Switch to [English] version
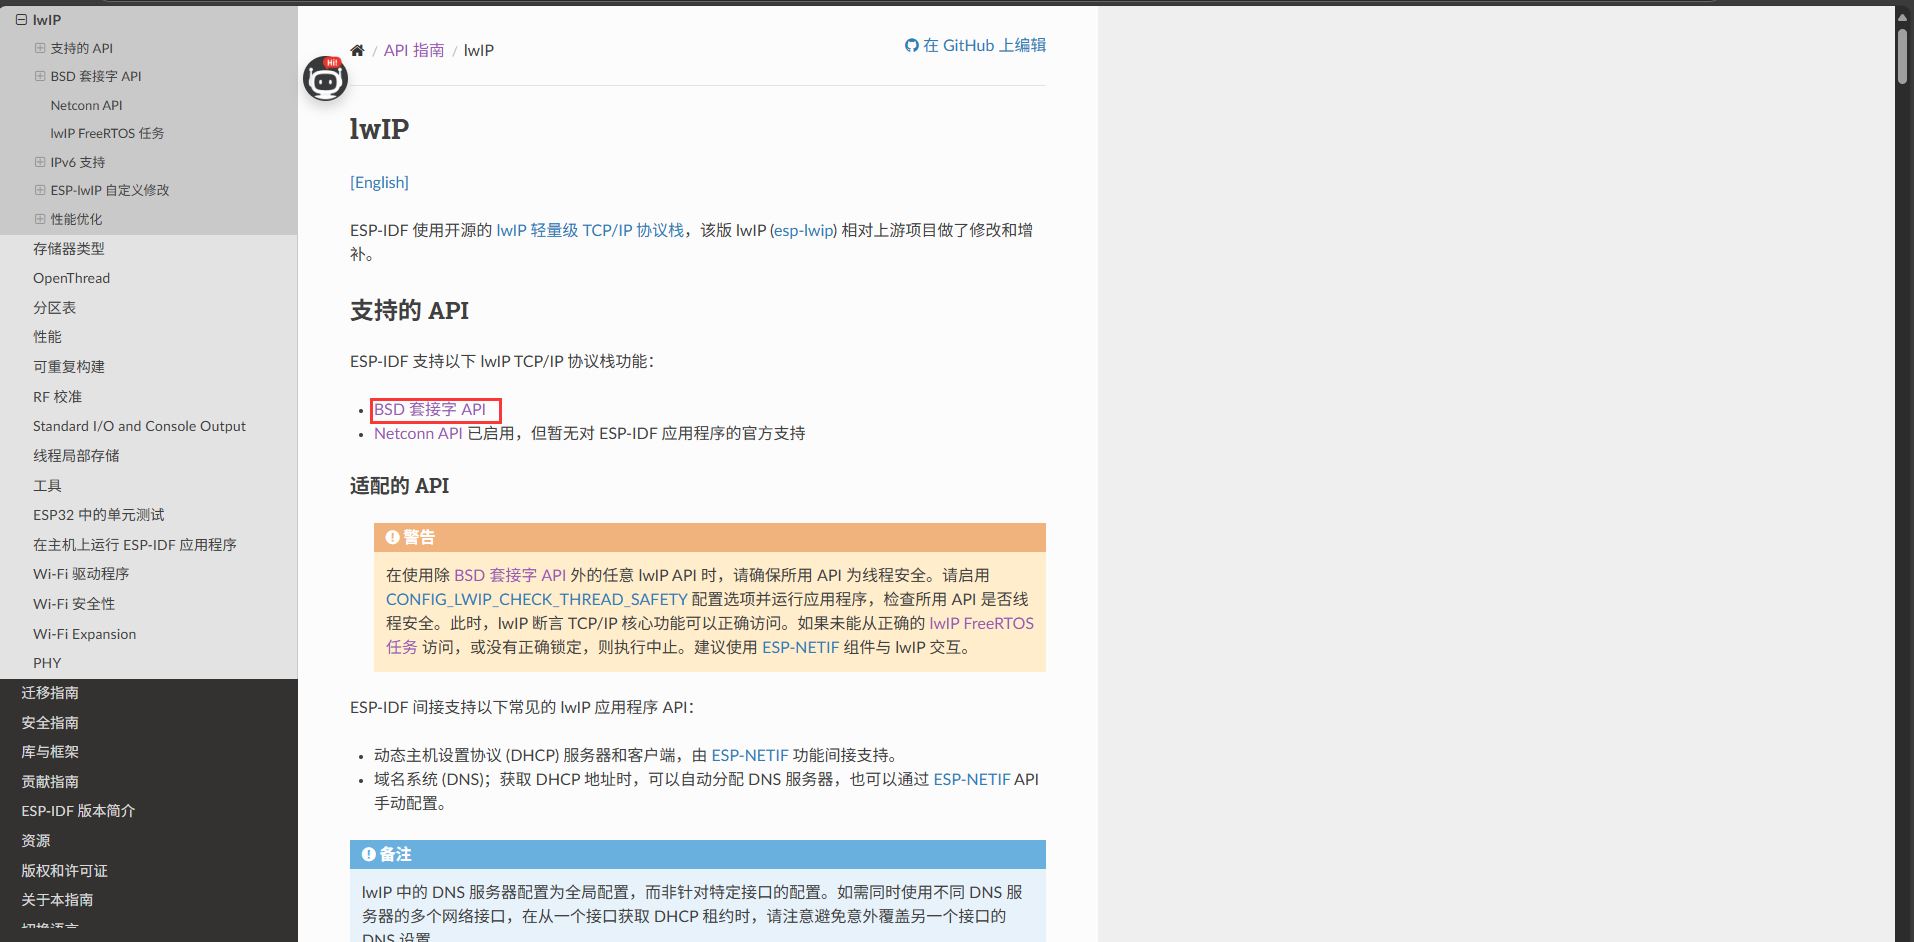 pyautogui.click(x=379, y=182)
